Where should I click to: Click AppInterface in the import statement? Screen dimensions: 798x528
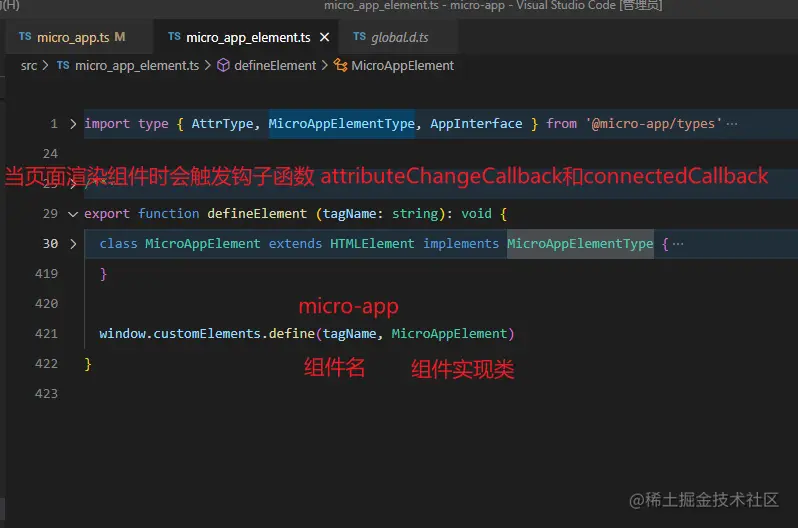pyautogui.click(x=476, y=124)
